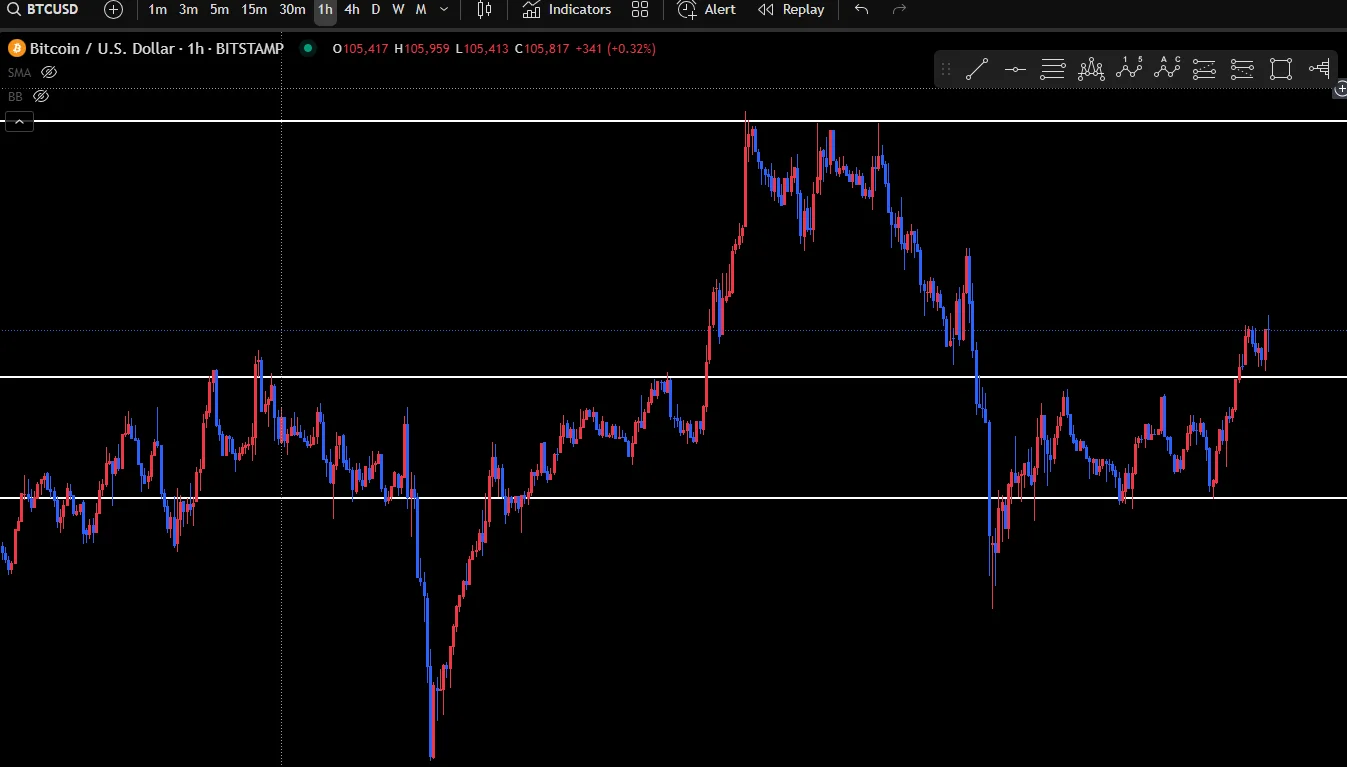Image resolution: width=1347 pixels, height=767 pixels.
Task: Start bar Replay mode
Action: tap(791, 10)
